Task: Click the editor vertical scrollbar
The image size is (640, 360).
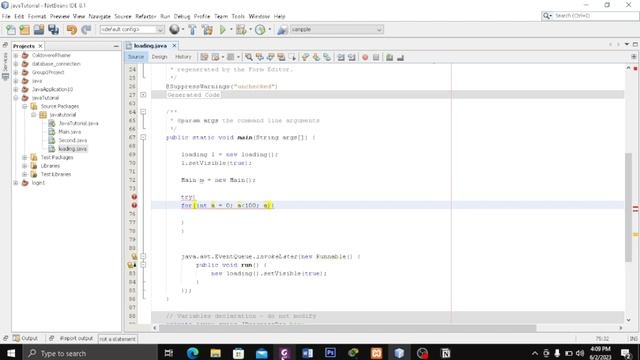Action: click(x=628, y=207)
